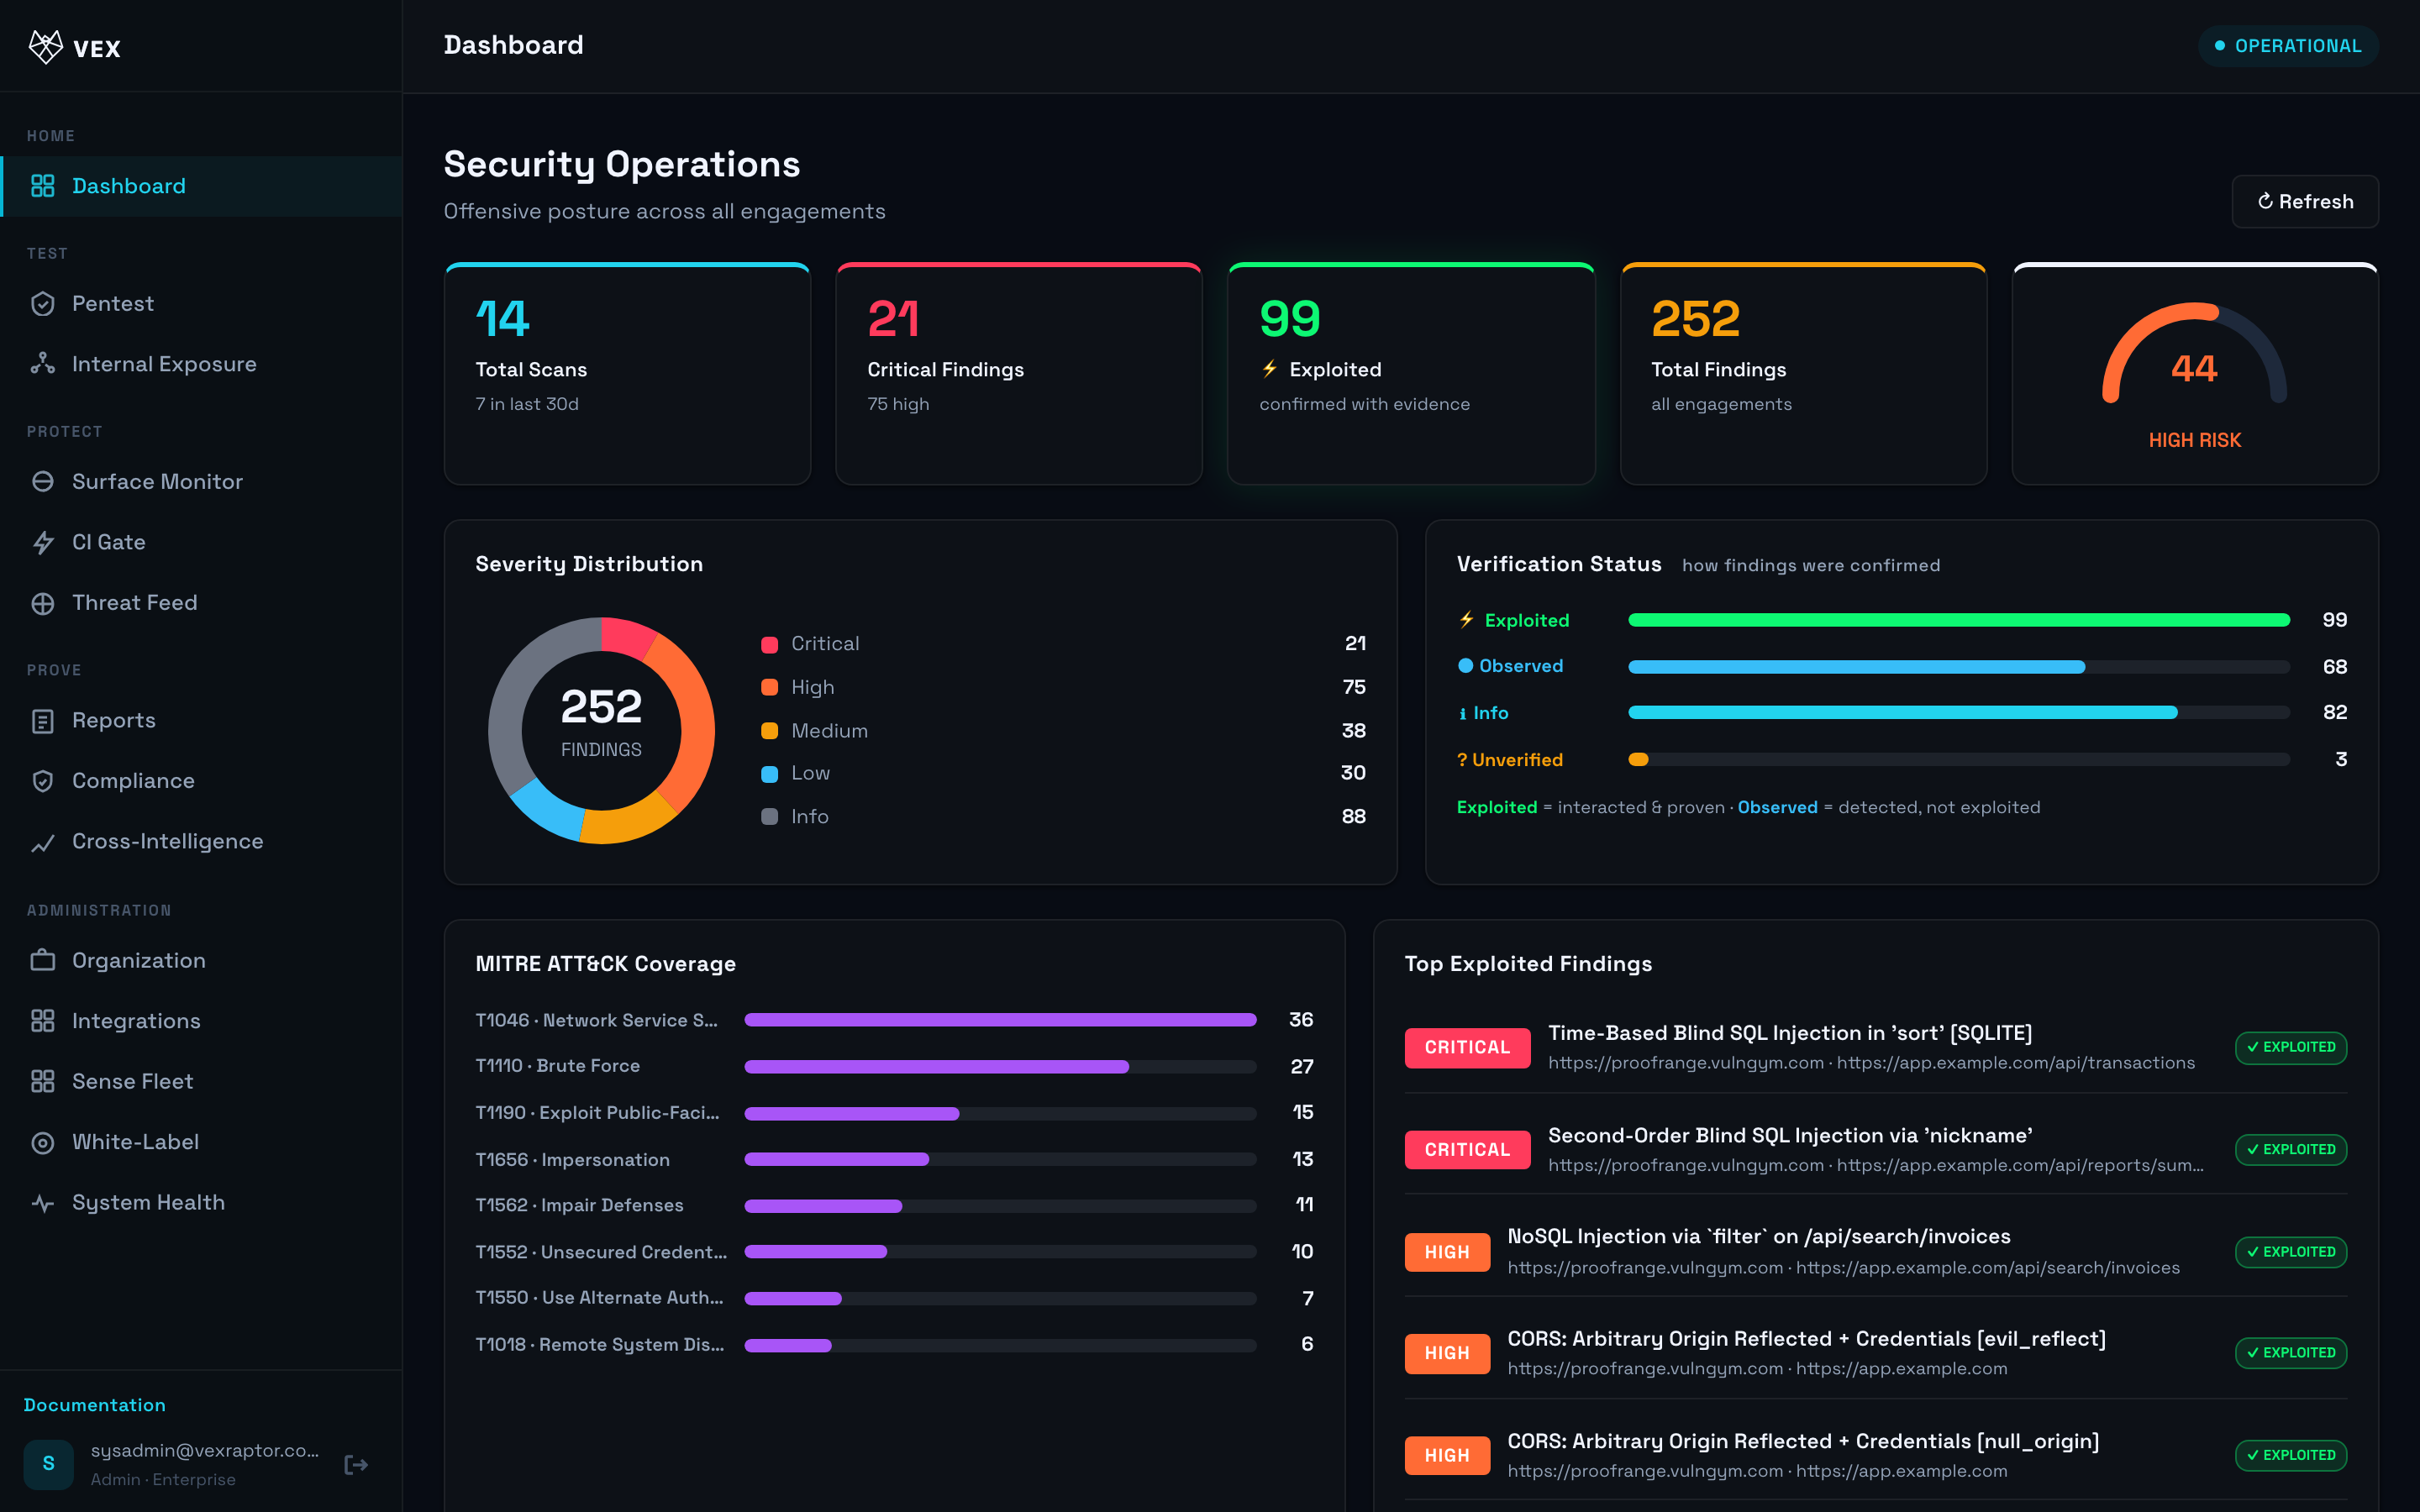Click the Pentest shield icon
This screenshot has height=1512, width=2420.
[x=43, y=304]
